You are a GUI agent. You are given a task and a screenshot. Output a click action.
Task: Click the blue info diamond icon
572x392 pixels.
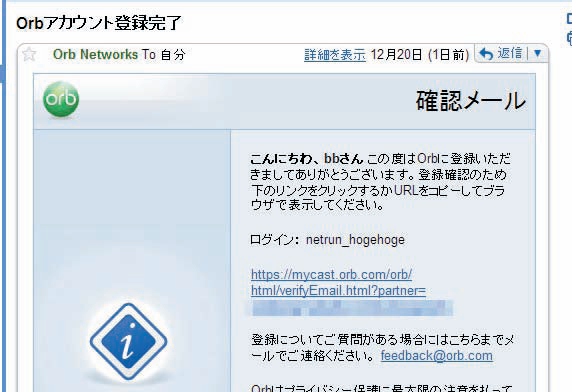click(x=128, y=342)
